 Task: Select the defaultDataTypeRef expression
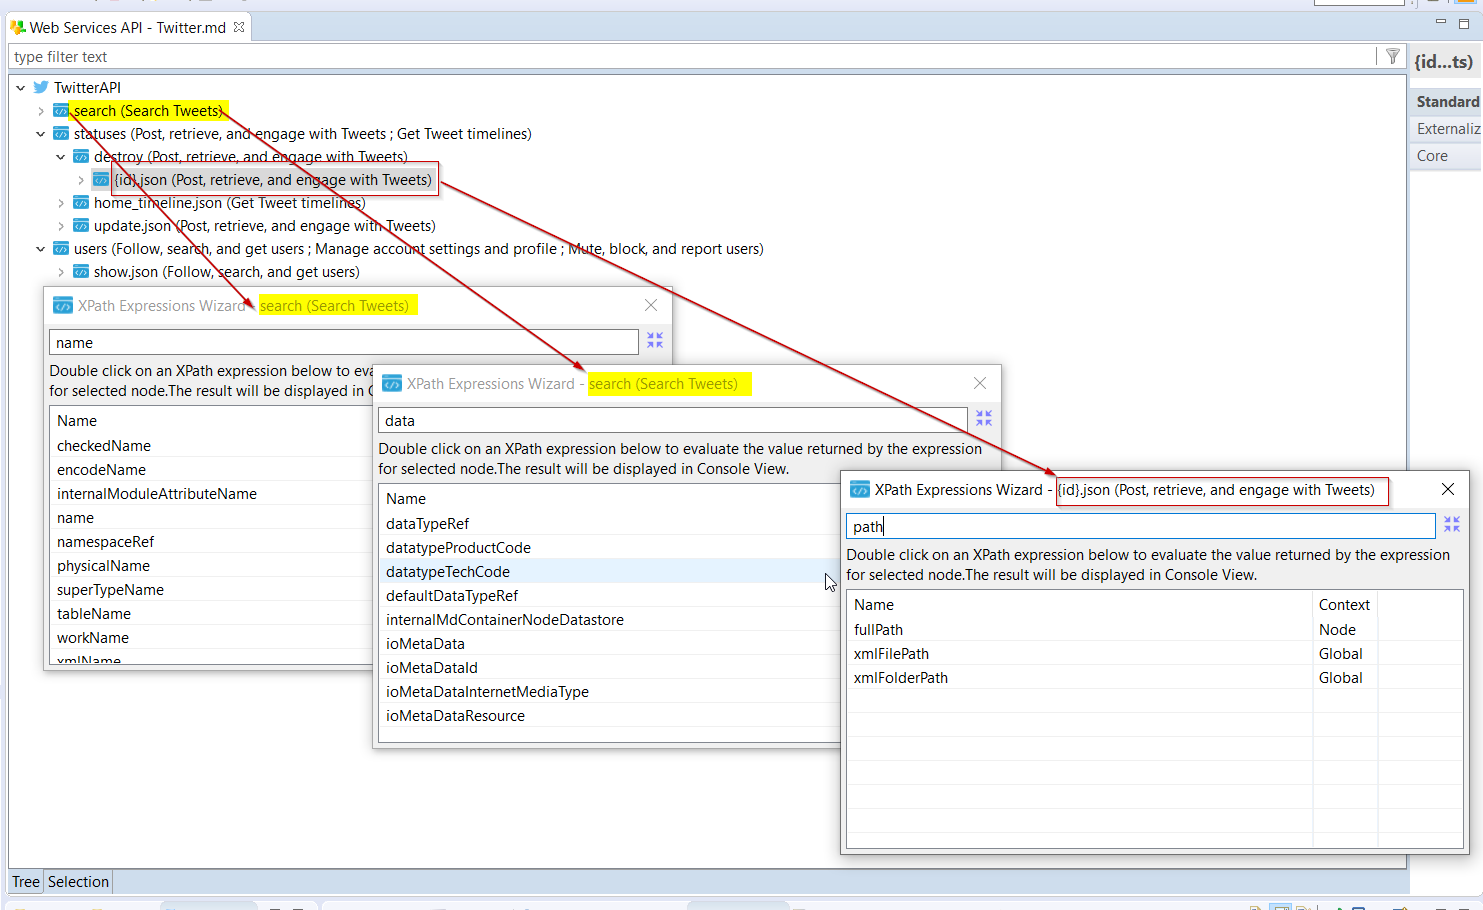[x=452, y=595]
